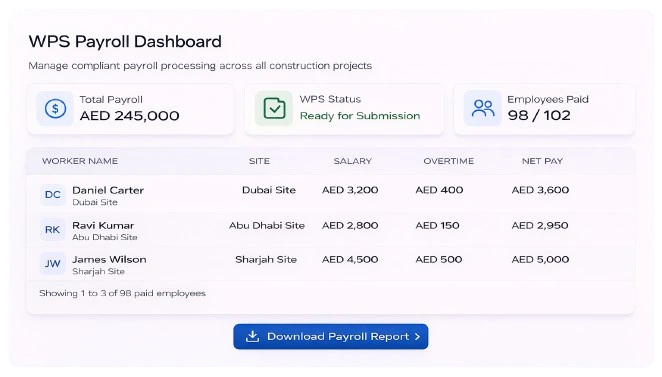Select net pay value AED 2,950
The height and width of the screenshot is (377, 662).
click(540, 225)
